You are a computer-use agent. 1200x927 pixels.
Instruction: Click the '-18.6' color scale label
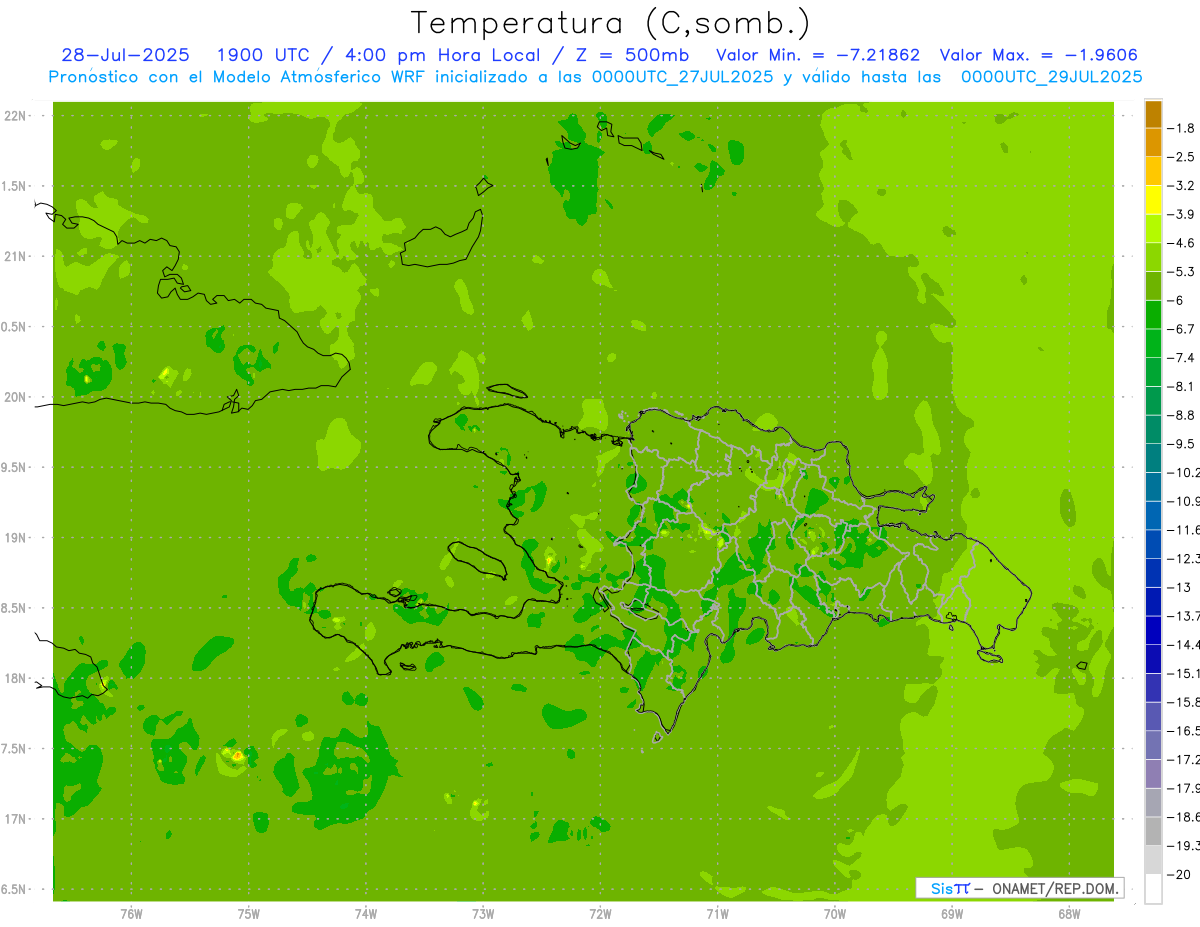tap(1183, 818)
